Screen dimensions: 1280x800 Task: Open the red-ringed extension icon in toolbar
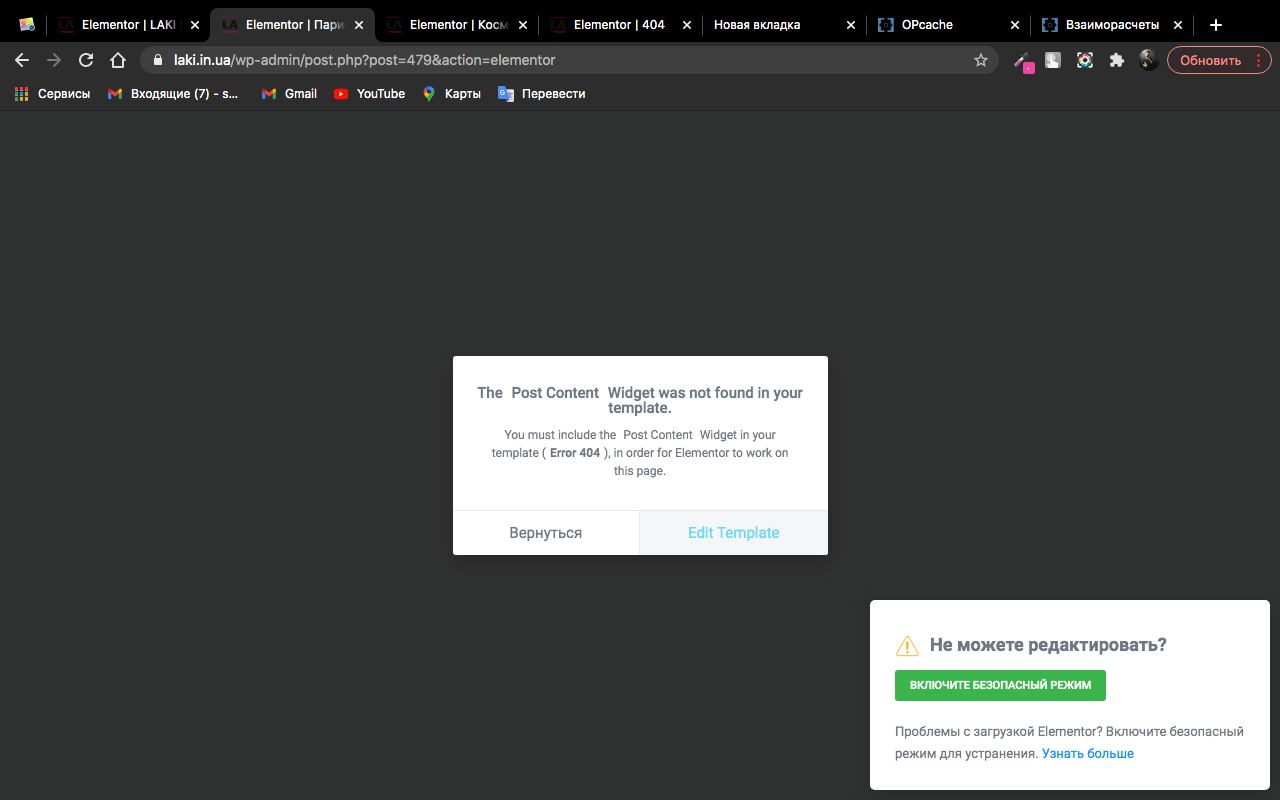pyautogui.click(x=1085, y=60)
